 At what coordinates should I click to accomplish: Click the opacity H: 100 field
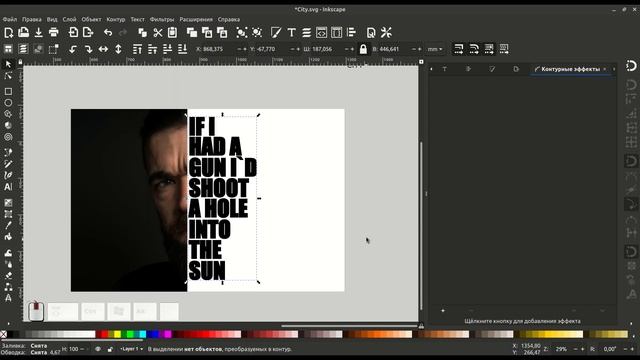coord(73,349)
